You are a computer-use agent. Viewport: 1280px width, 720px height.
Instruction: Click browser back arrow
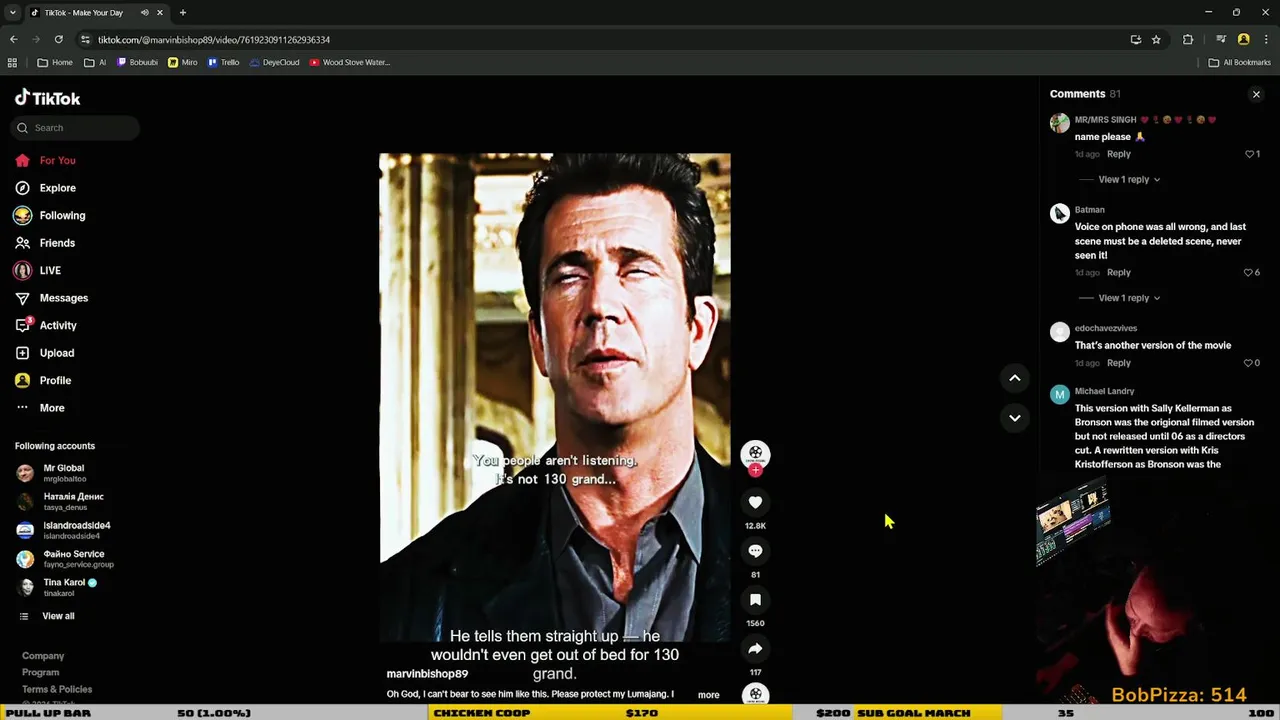point(14,39)
